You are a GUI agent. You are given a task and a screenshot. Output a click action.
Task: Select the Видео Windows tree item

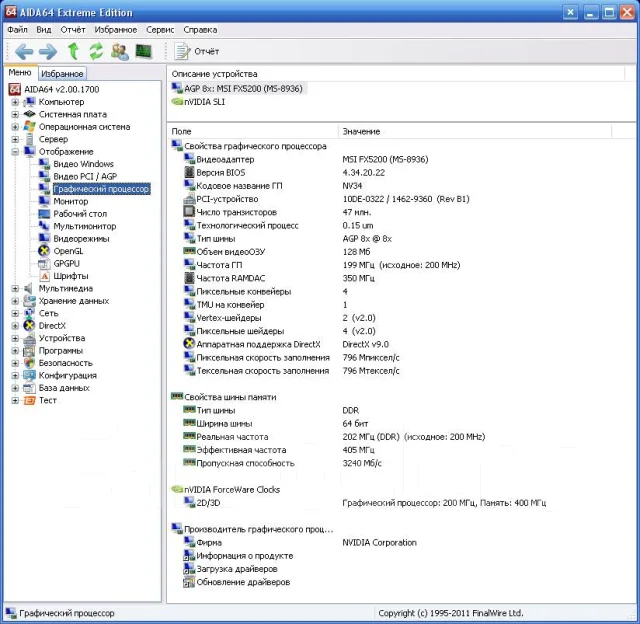[83, 164]
